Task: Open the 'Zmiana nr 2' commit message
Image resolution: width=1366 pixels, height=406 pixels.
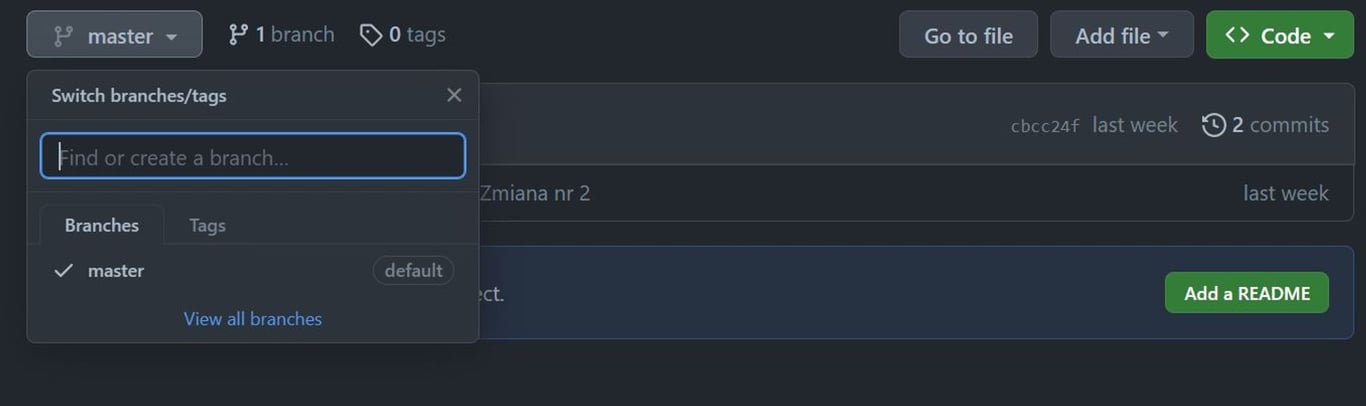Action: 535,193
